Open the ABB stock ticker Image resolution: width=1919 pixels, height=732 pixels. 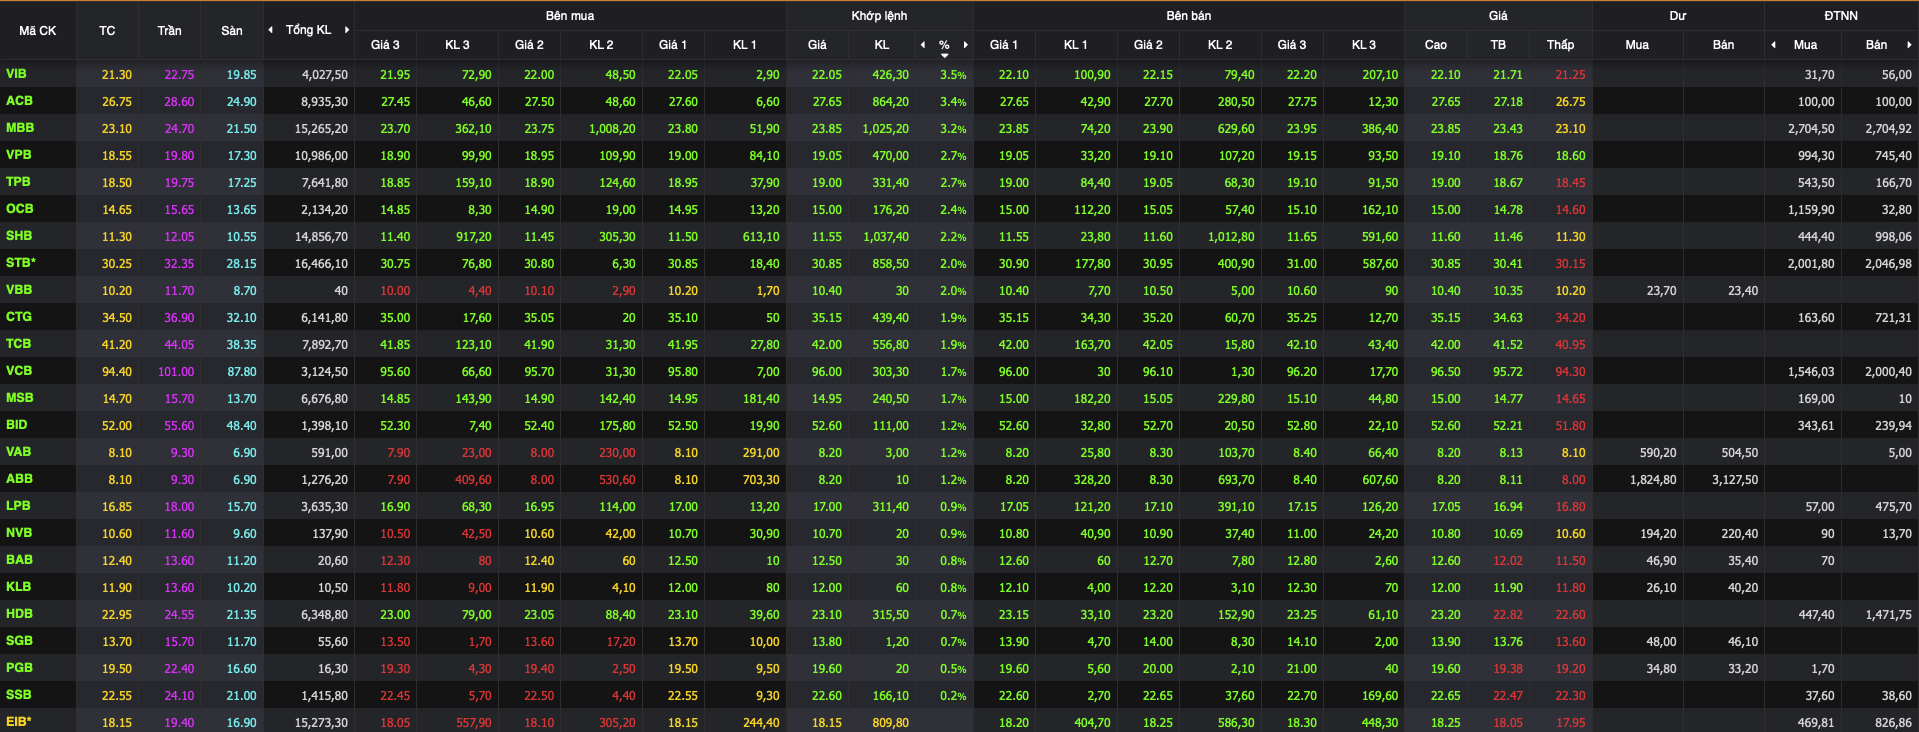coord(19,479)
